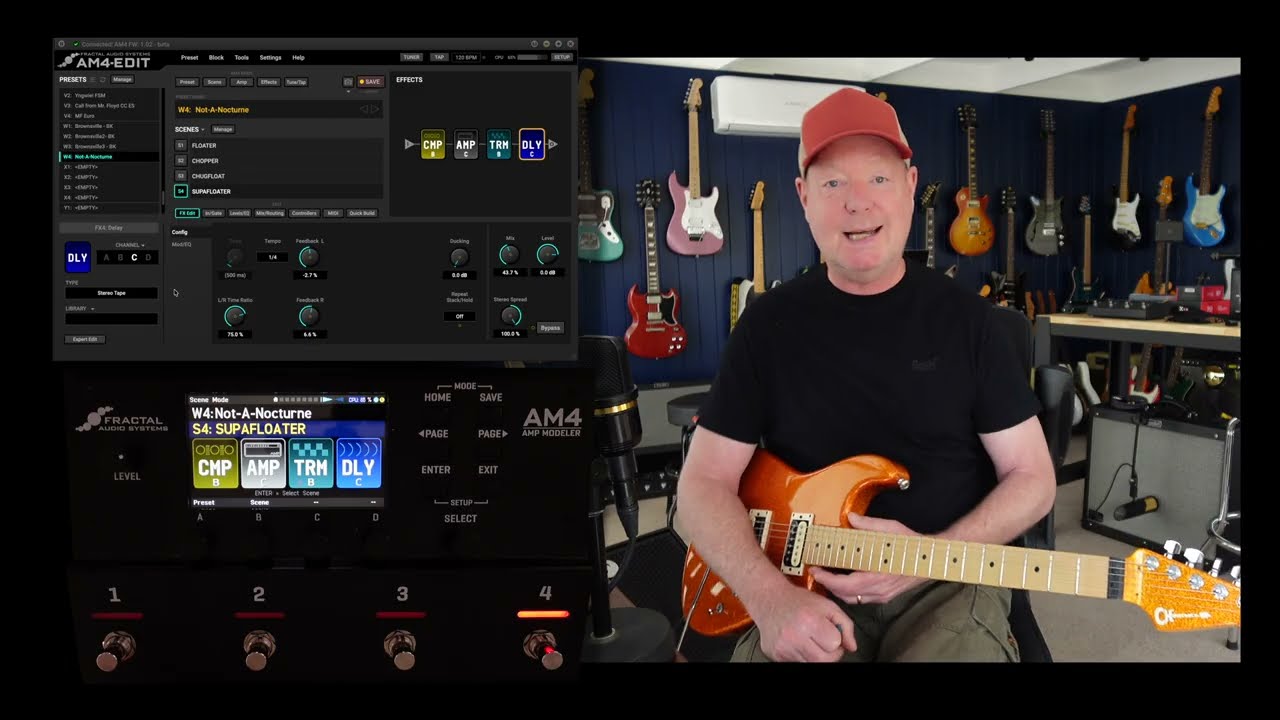Open the delay TYPE Stereo Tape dropdown
The image size is (1280, 720).
(x=111, y=293)
